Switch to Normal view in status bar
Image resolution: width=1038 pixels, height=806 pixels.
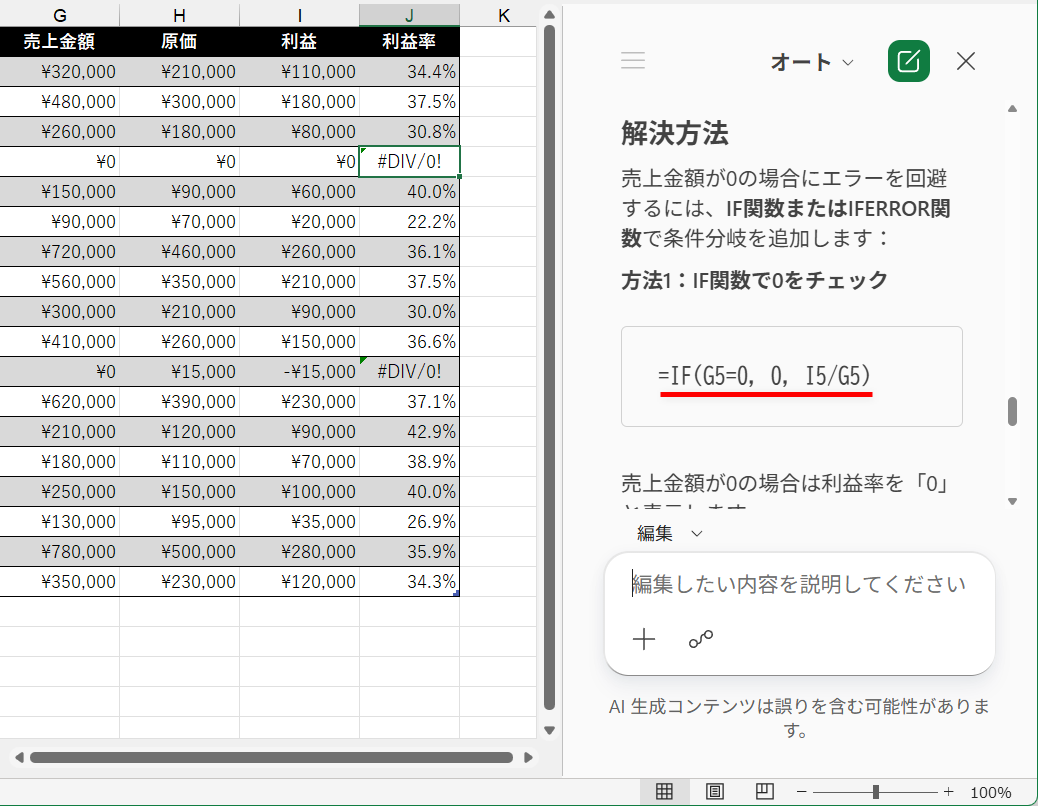click(664, 791)
